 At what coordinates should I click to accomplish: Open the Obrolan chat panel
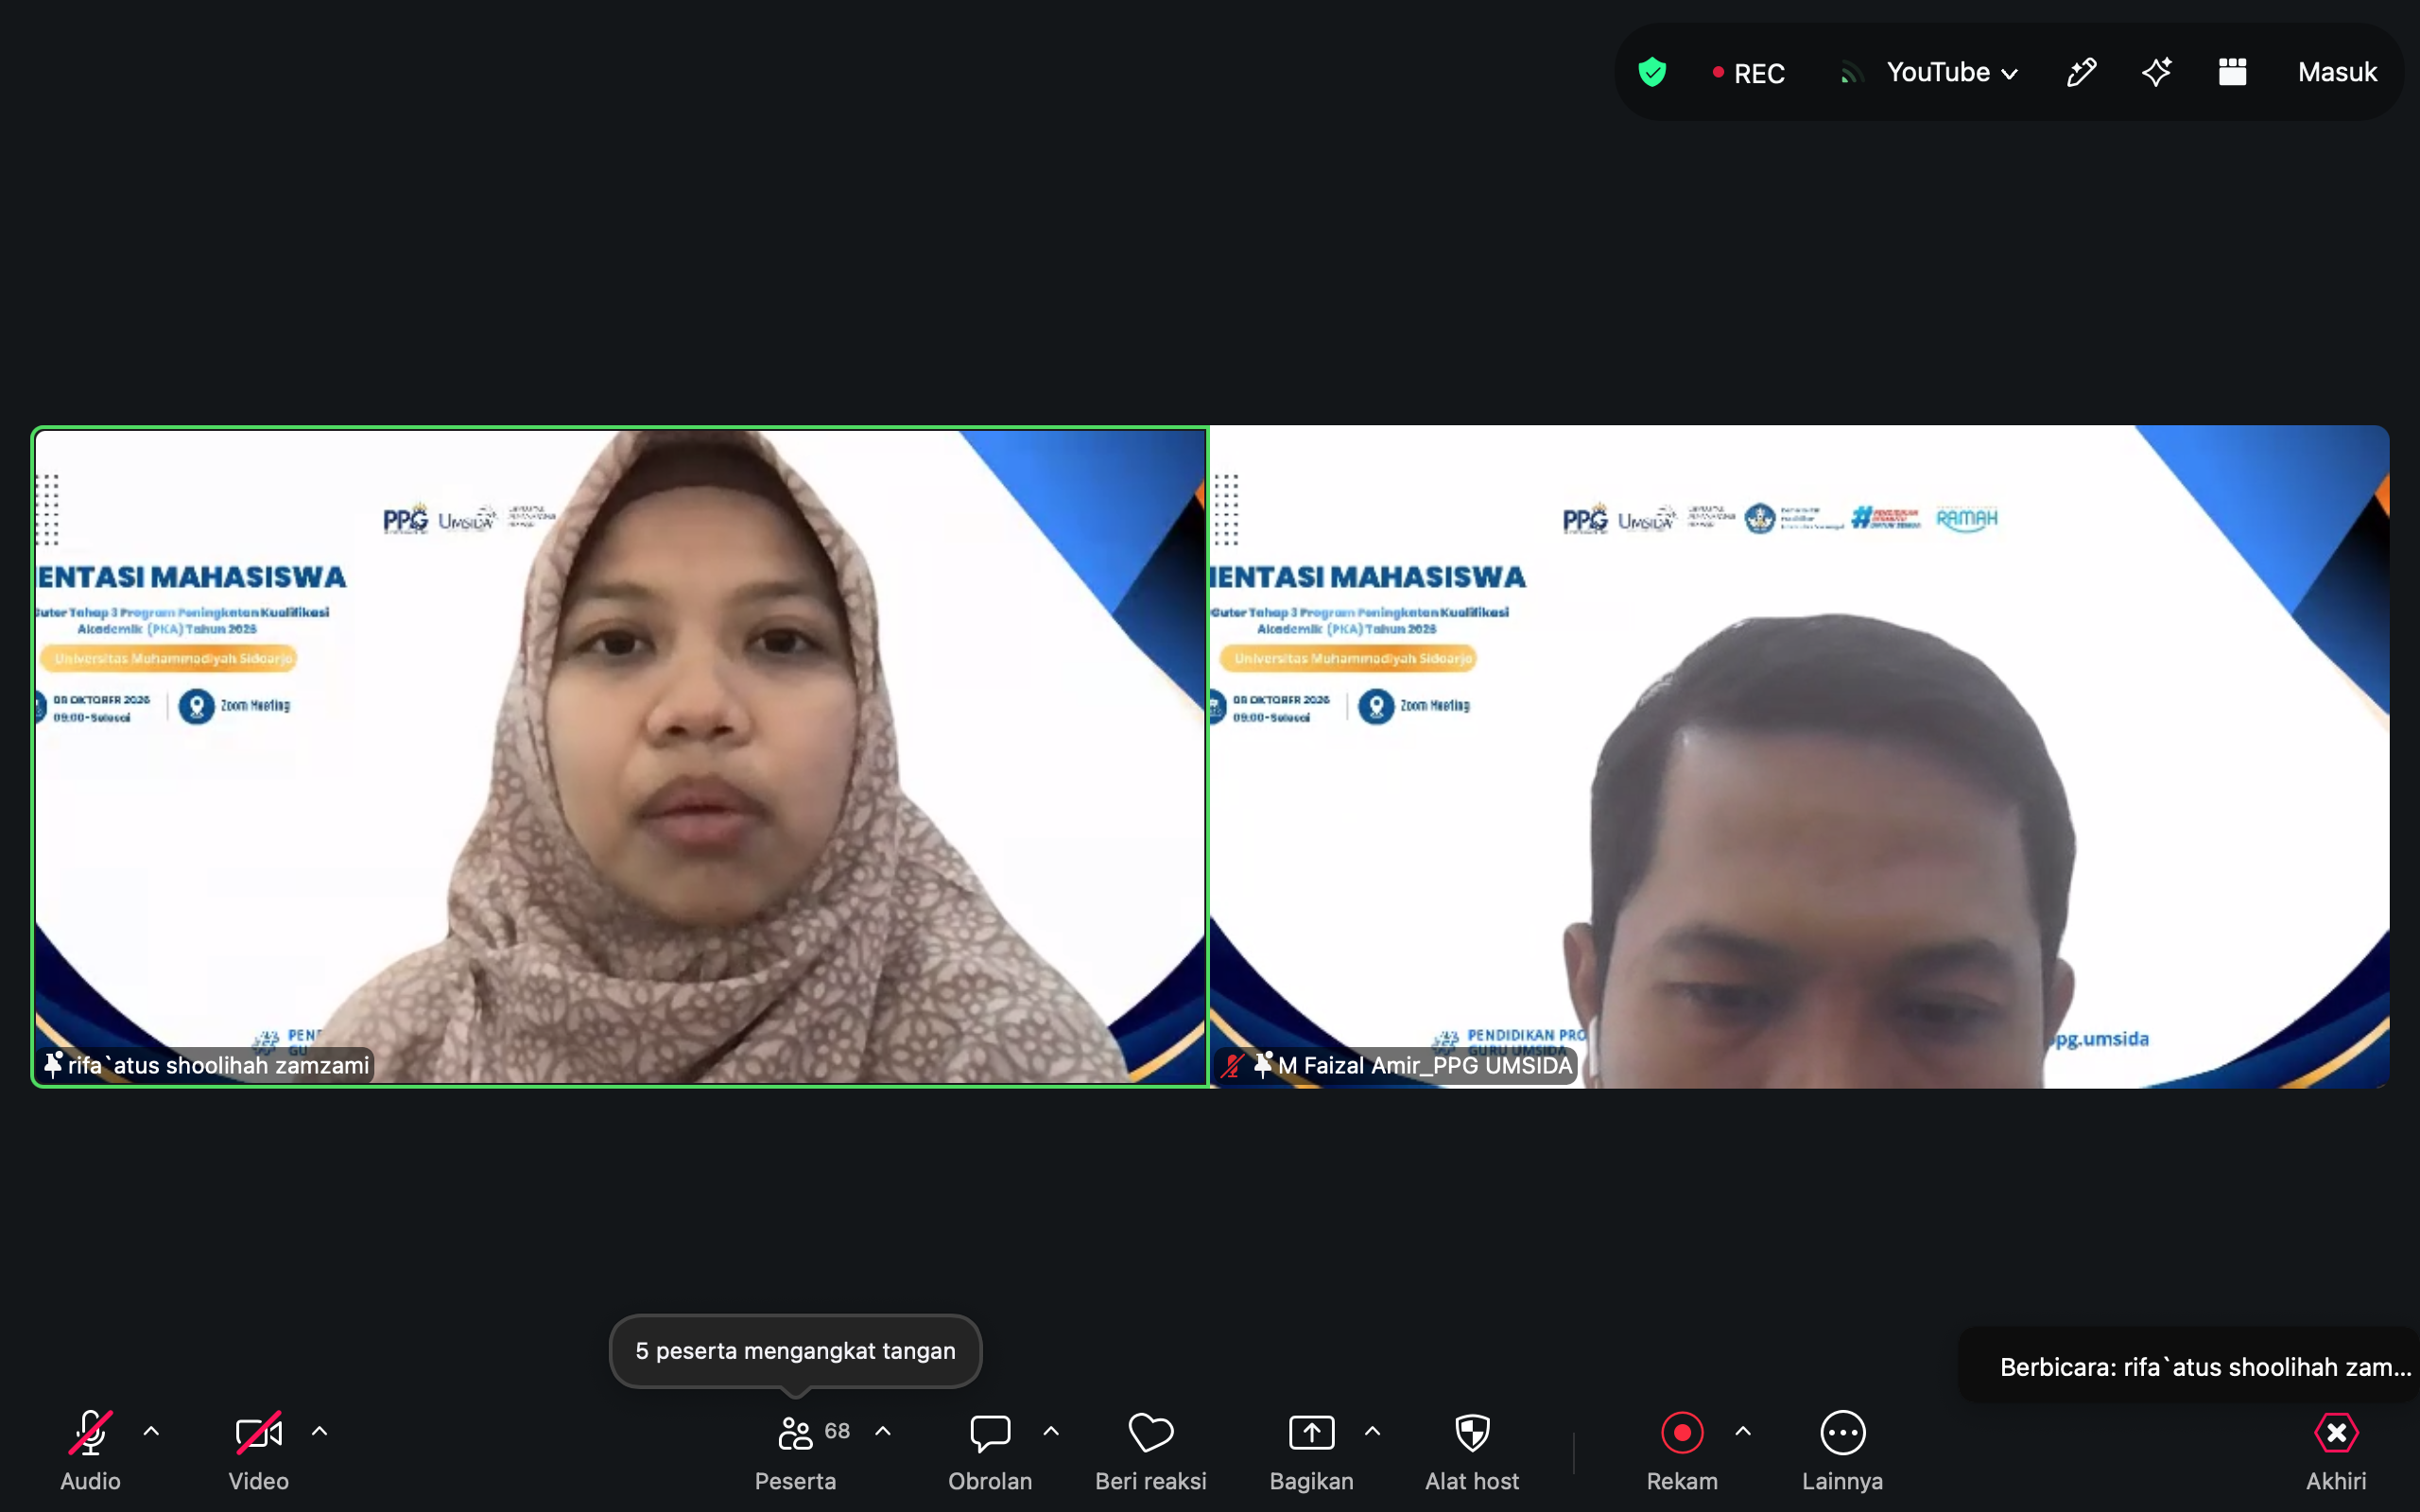(x=990, y=1450)
